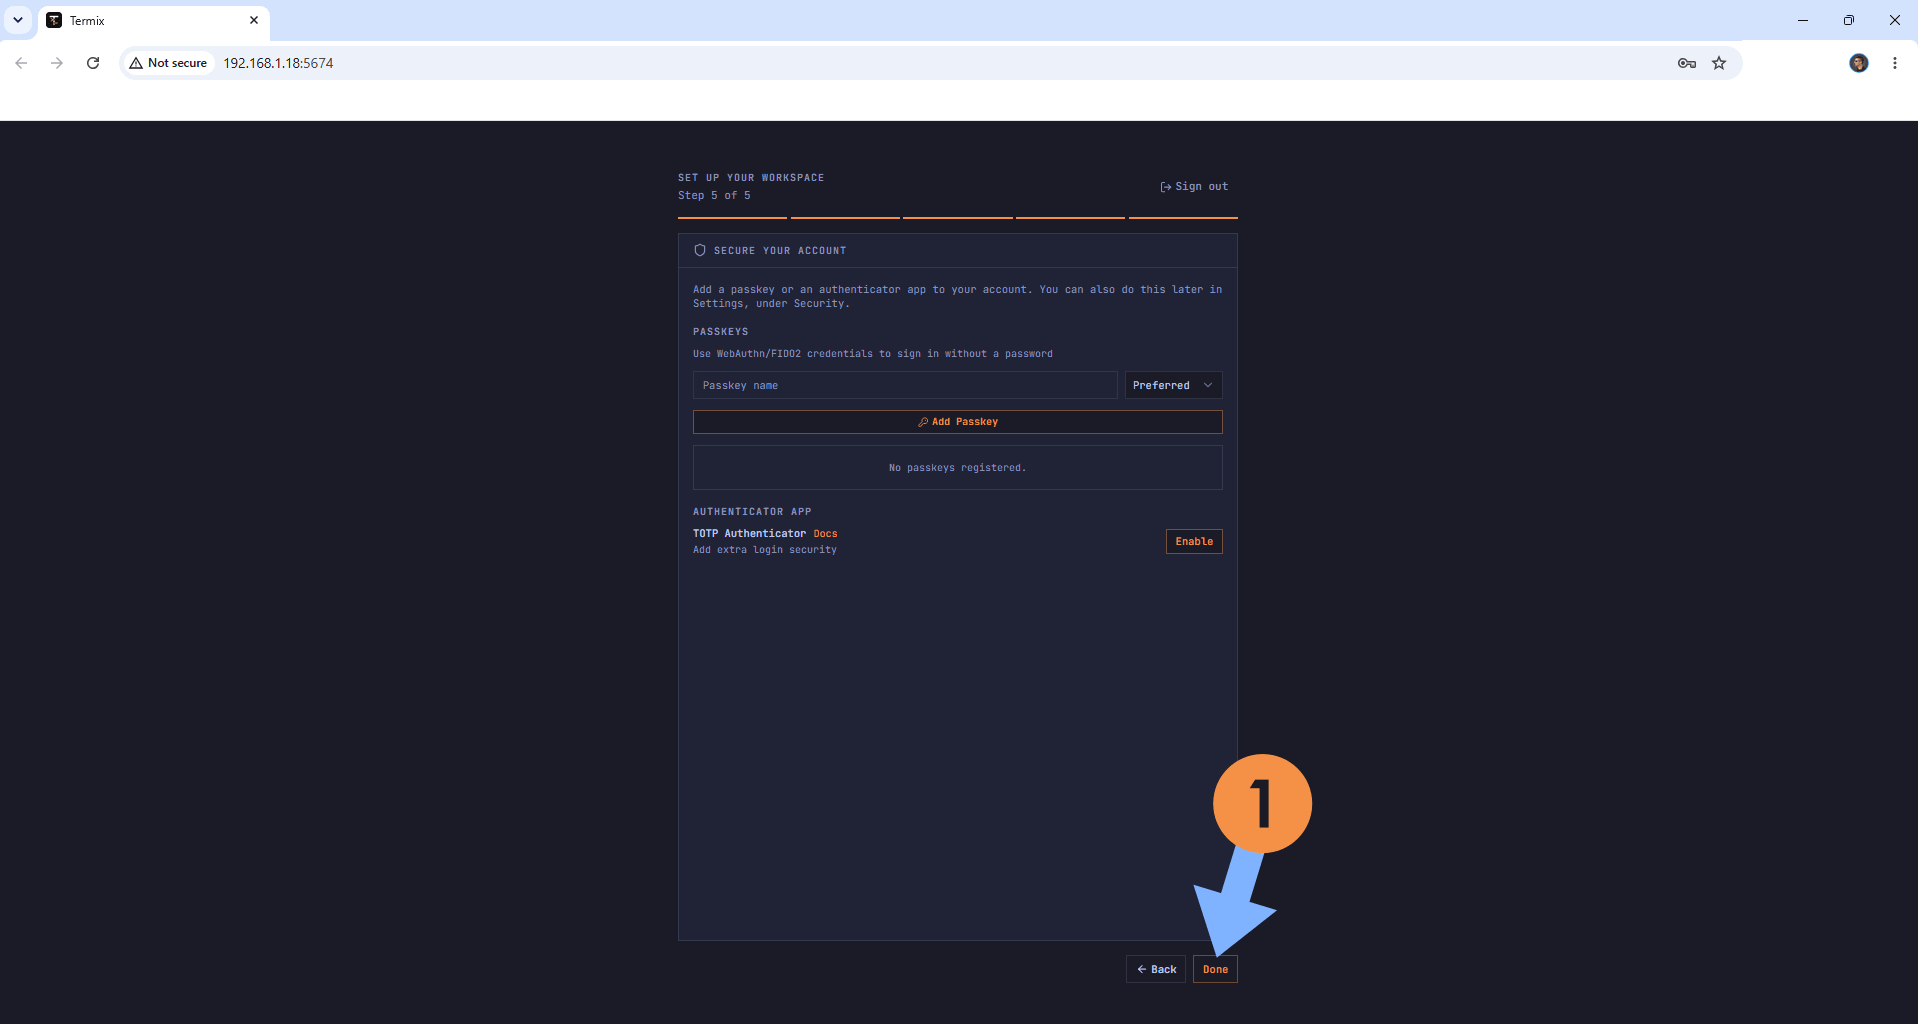
Task: Click the 'SET UP YOUR WORKSPACE' heading
Action: pyautogui.click(x=751, y=178)
